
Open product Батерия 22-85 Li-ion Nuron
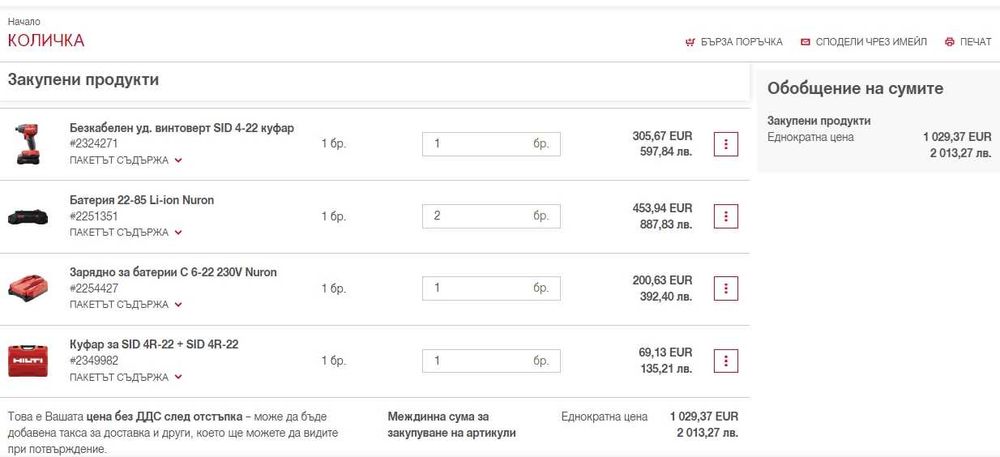142,200
